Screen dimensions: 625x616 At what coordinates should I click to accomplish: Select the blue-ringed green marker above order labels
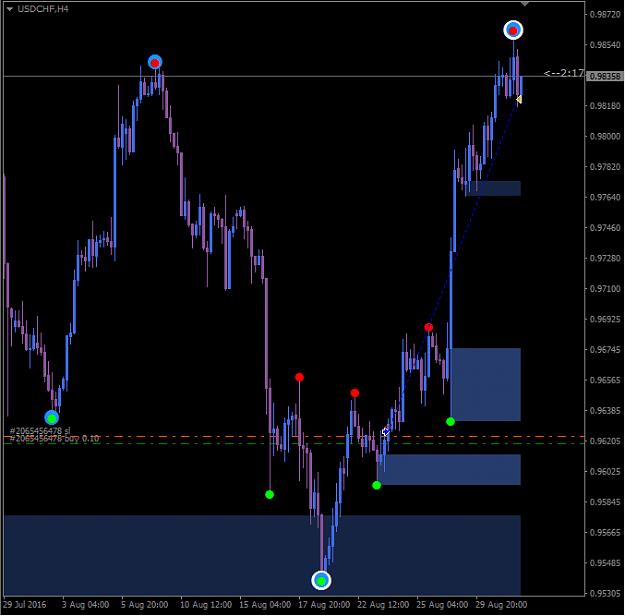point(51,418)
